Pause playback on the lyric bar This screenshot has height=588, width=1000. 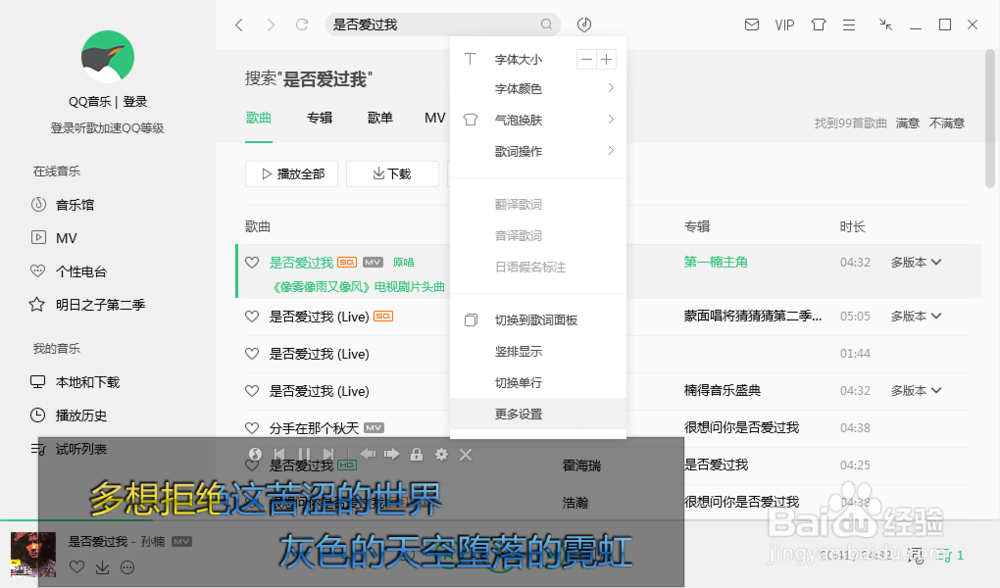pos(304,454)
